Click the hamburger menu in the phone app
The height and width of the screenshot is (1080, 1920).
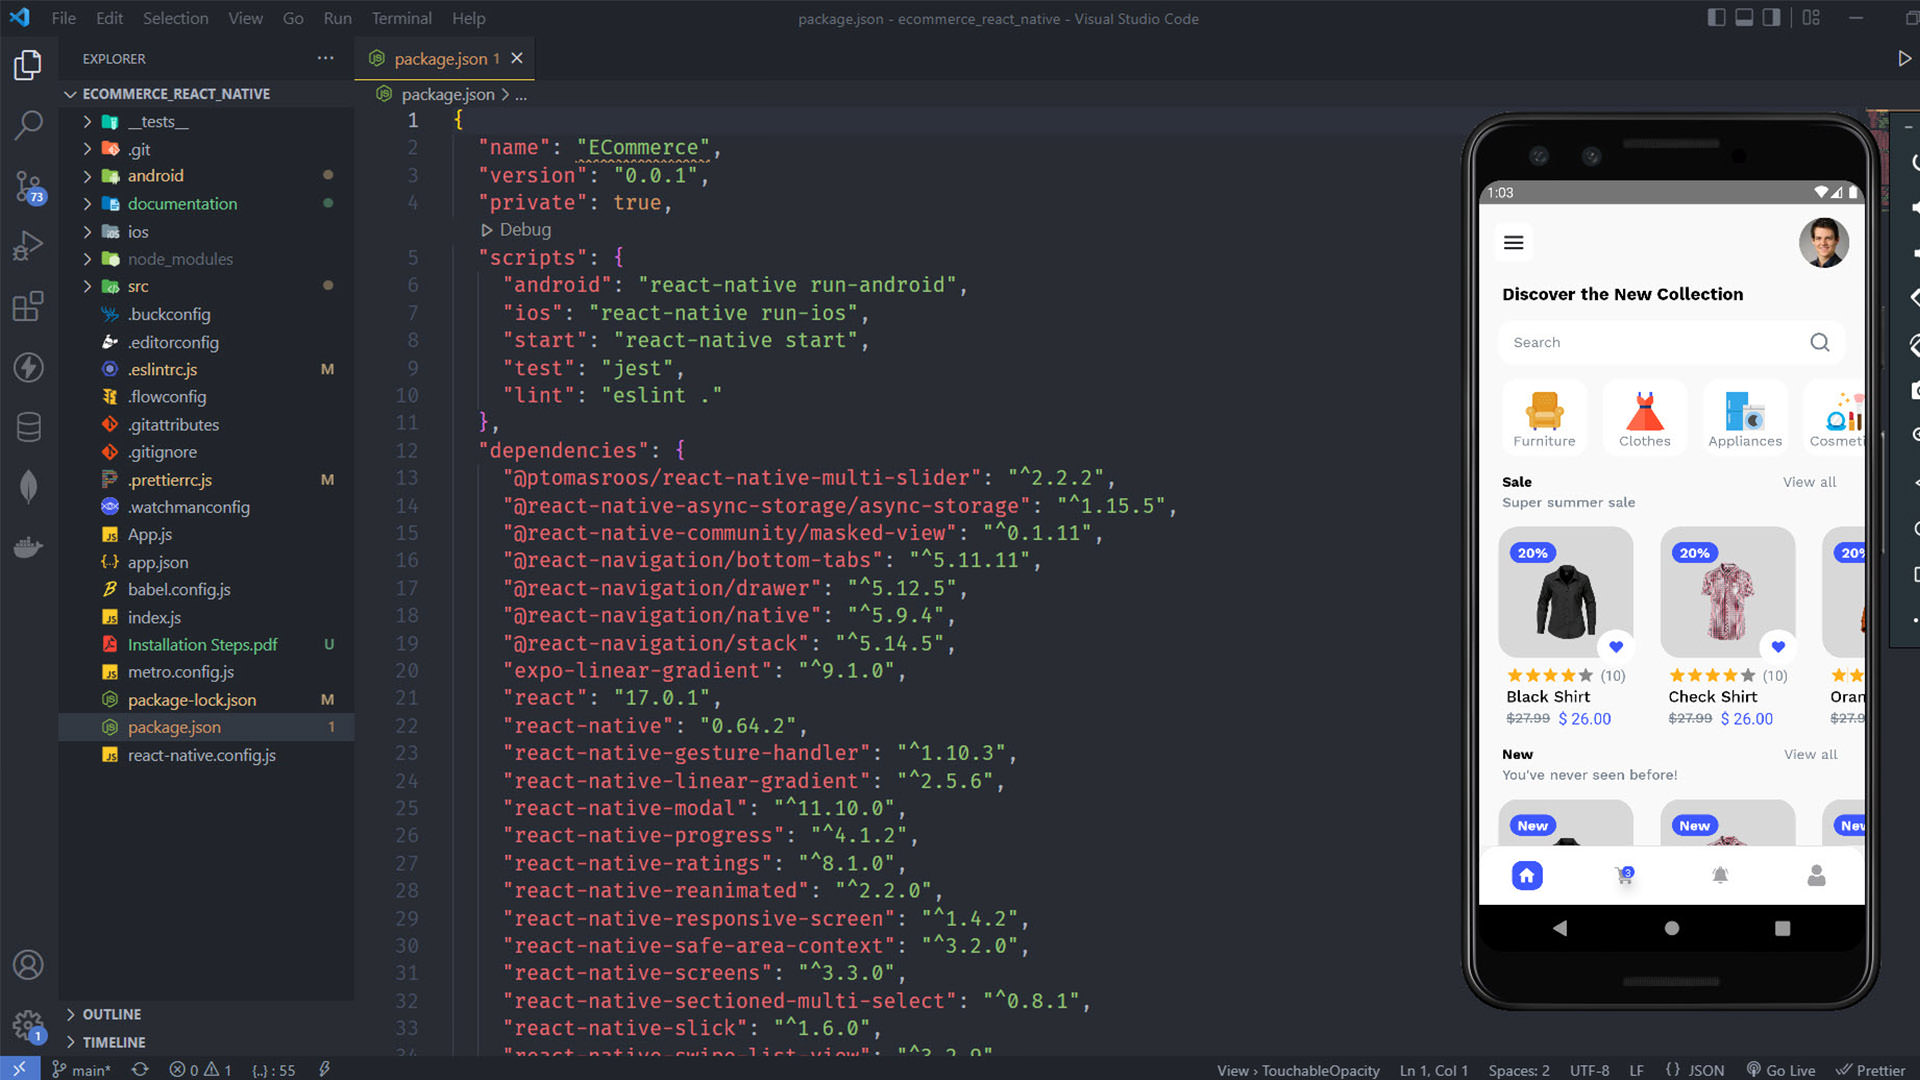pyautogui.click(x=1513, y=243)
